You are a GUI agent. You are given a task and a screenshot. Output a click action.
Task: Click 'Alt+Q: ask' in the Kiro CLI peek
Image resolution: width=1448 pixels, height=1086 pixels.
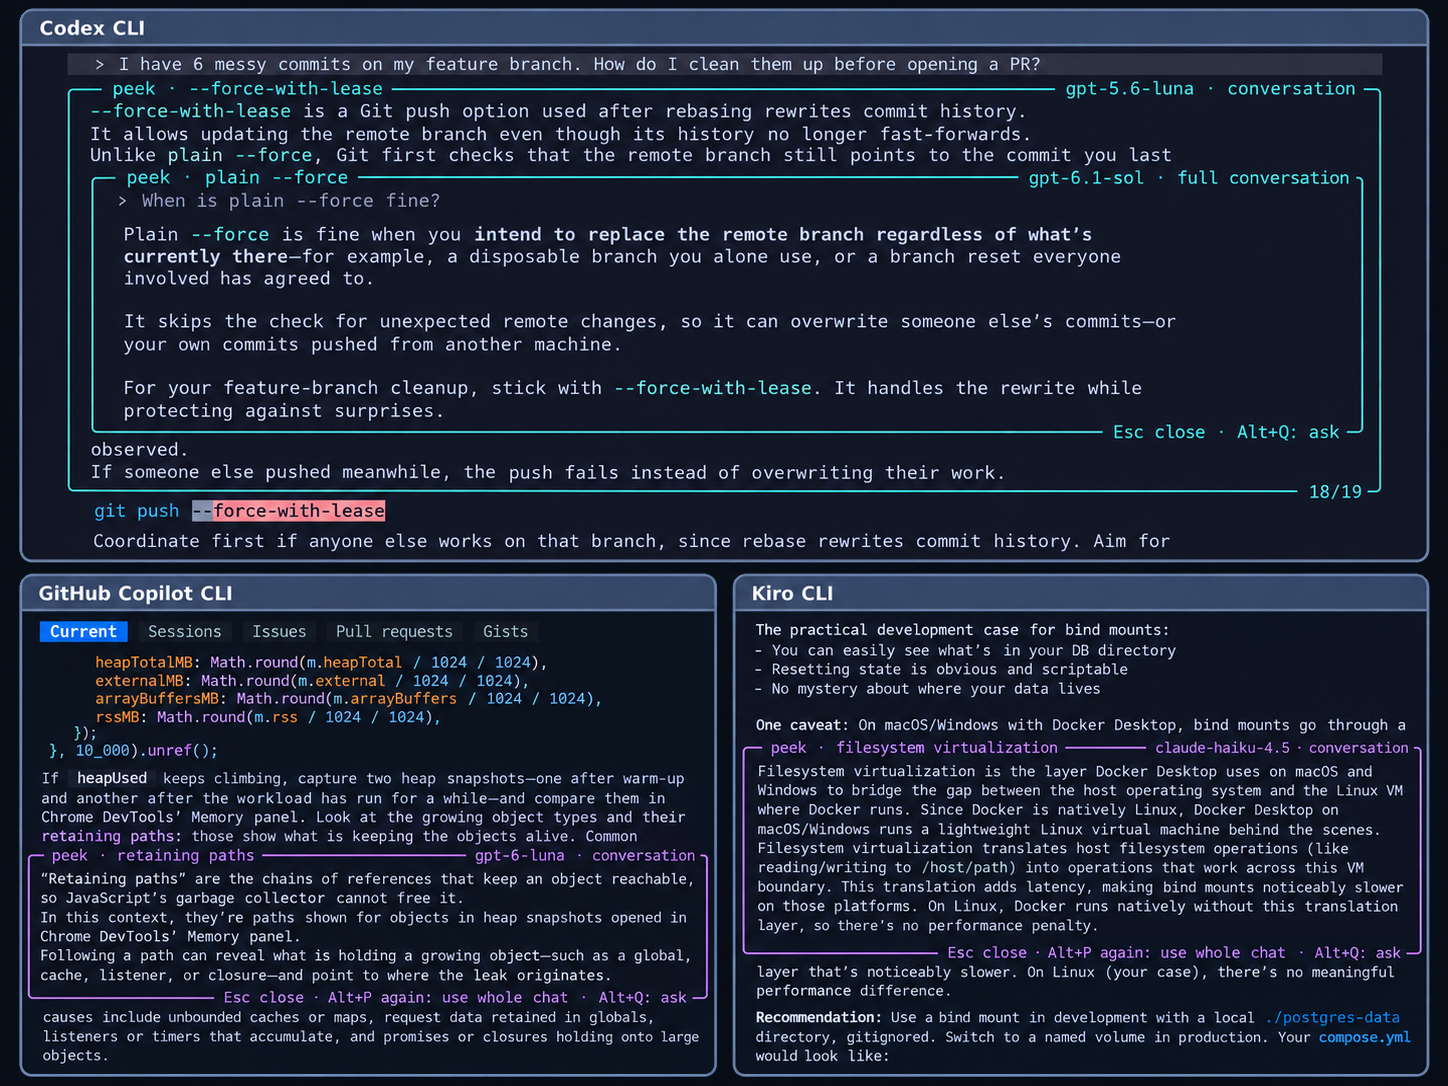[1358, 953]
